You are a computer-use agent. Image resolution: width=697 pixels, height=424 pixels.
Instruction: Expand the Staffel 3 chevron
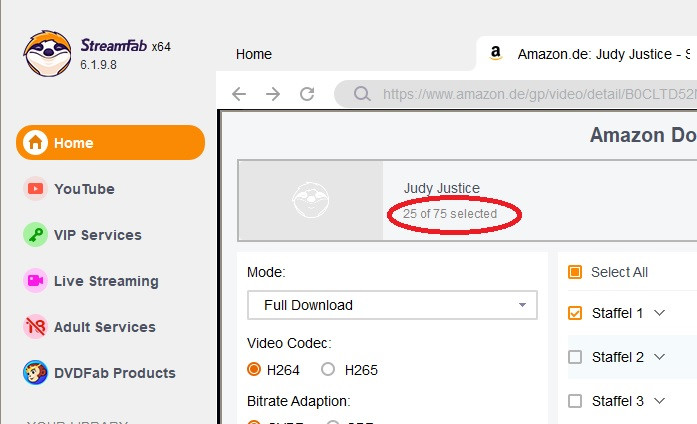click(659, 401)
